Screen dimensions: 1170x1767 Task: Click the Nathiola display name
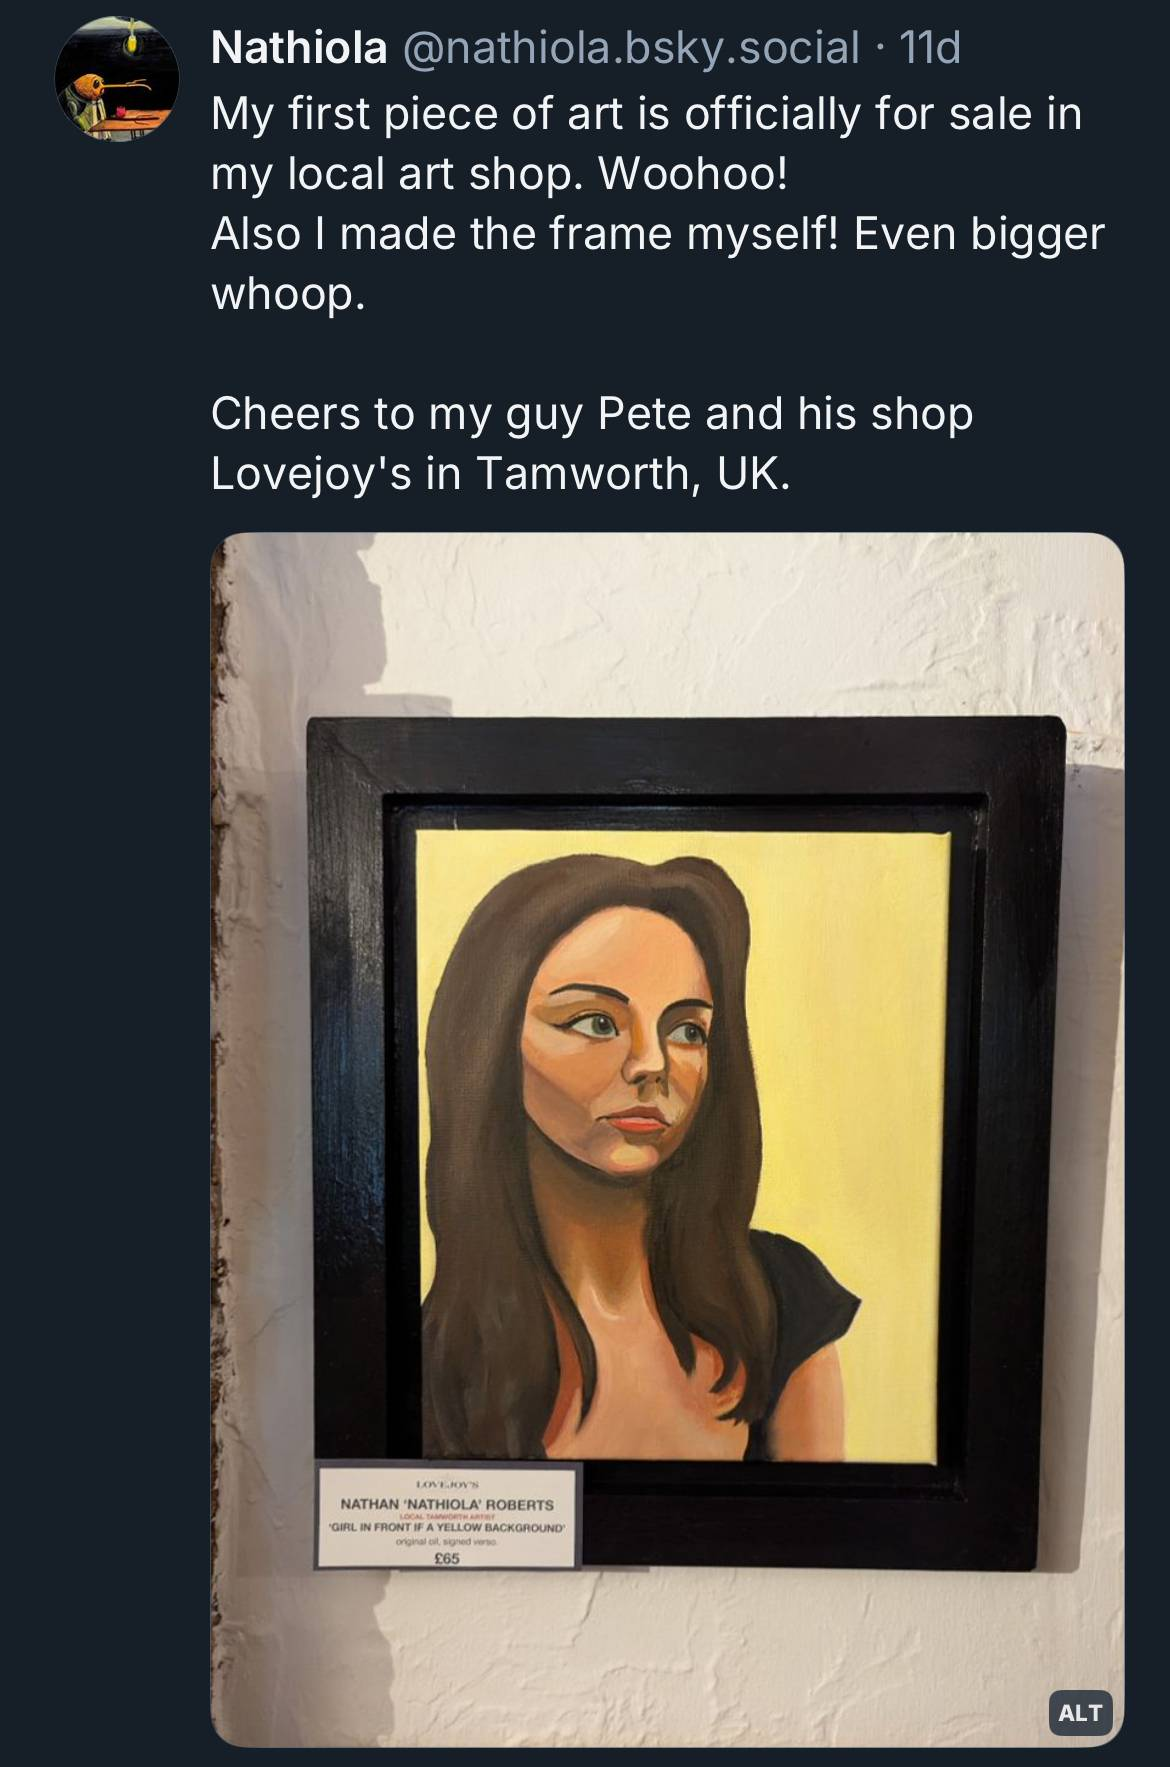[299, 47]
